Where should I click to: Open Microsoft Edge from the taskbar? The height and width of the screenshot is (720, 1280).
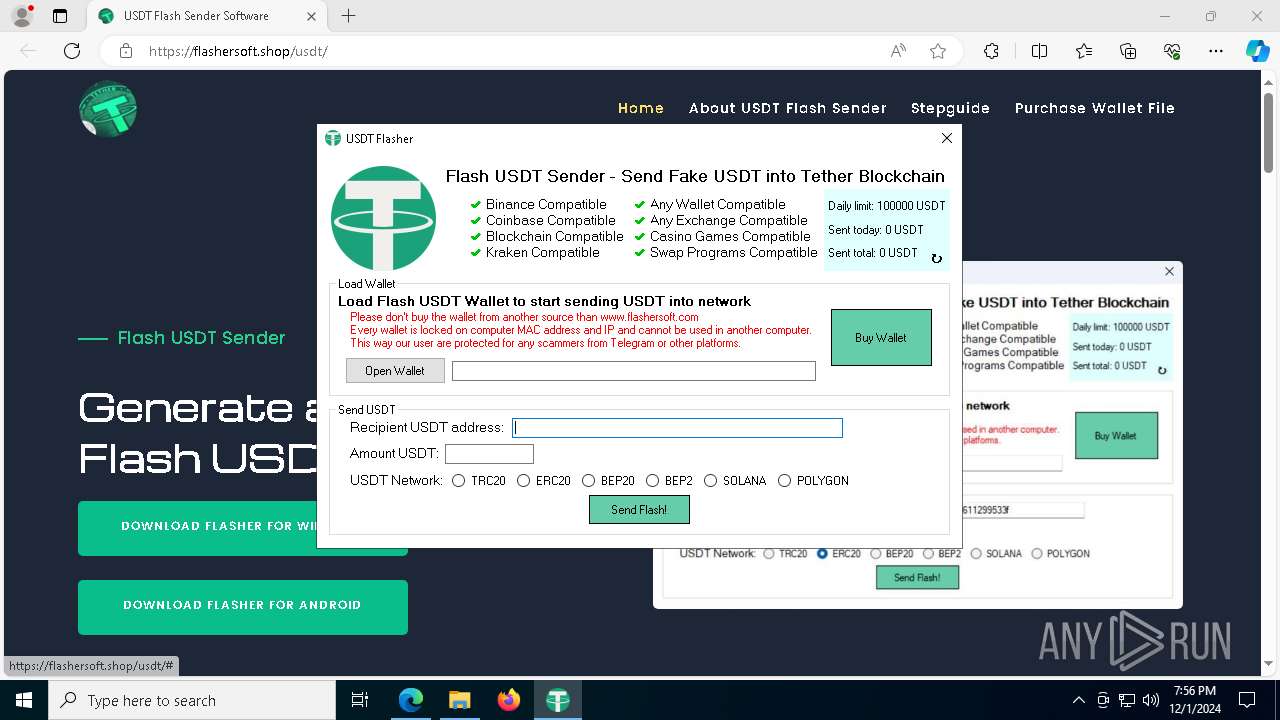(411, 700)
